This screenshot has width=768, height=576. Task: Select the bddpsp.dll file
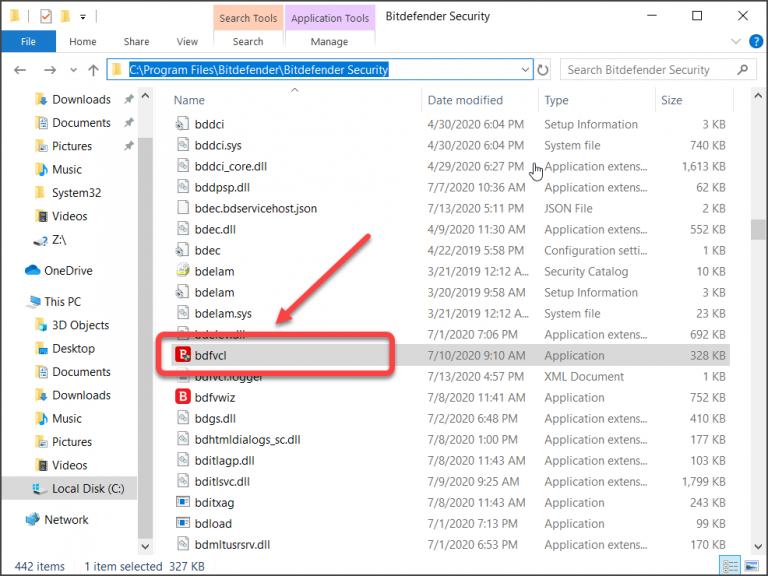click(x=222, y=187)
